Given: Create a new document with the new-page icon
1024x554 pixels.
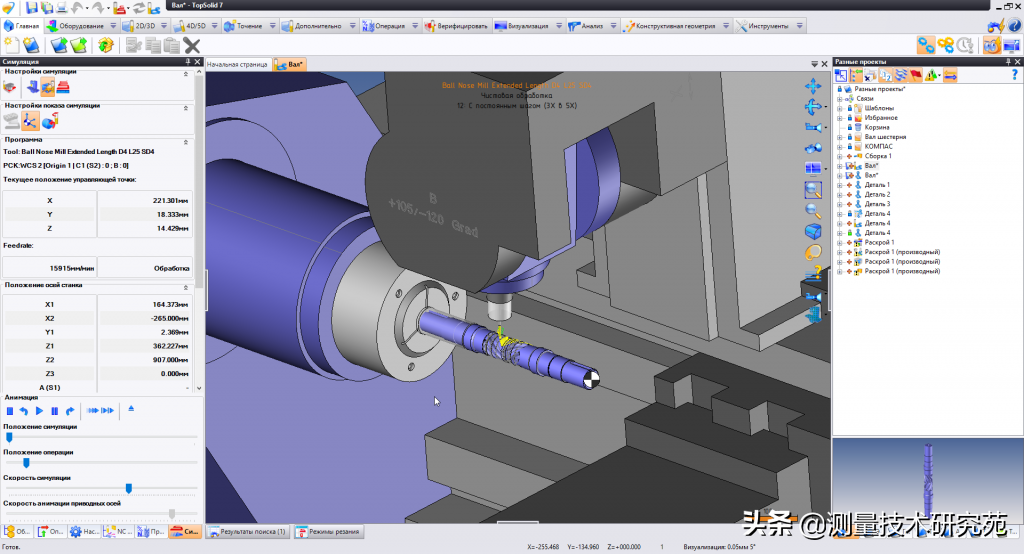Looking at the screenshot, I should [x=12, y=45].
